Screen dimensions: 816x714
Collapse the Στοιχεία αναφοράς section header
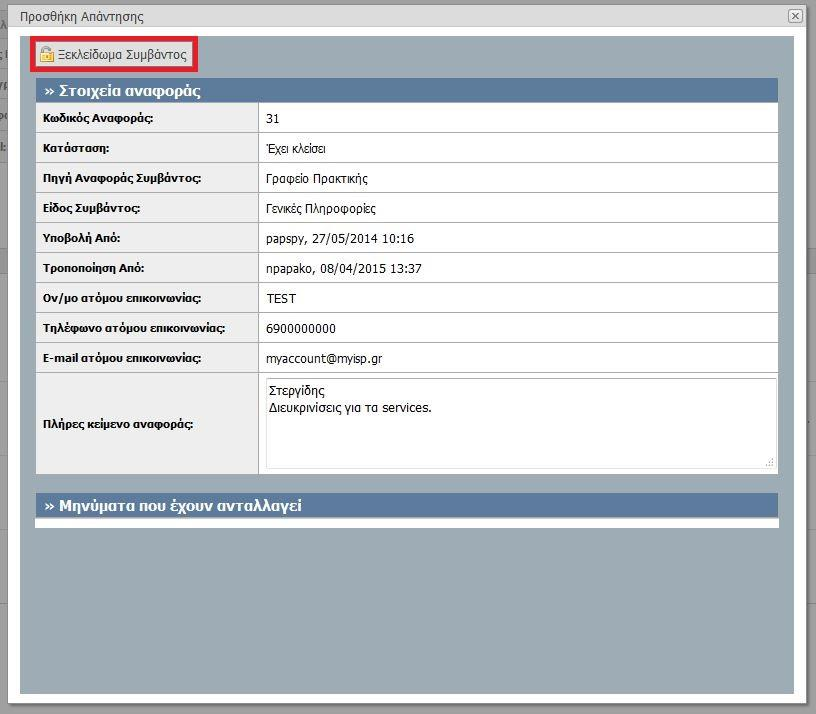coord(407,91)
